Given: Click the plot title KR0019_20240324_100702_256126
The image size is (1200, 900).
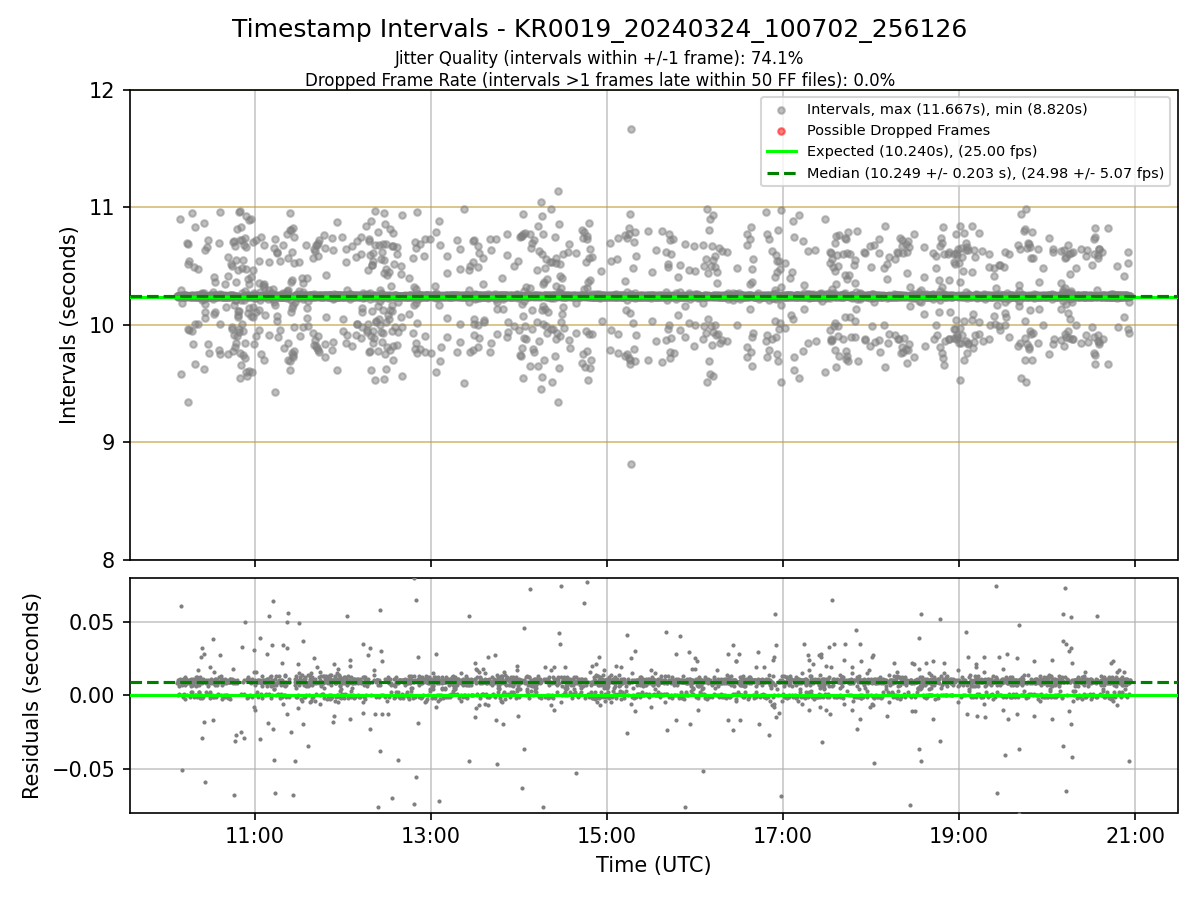Looking at the screenshot, I should point(599,29).
